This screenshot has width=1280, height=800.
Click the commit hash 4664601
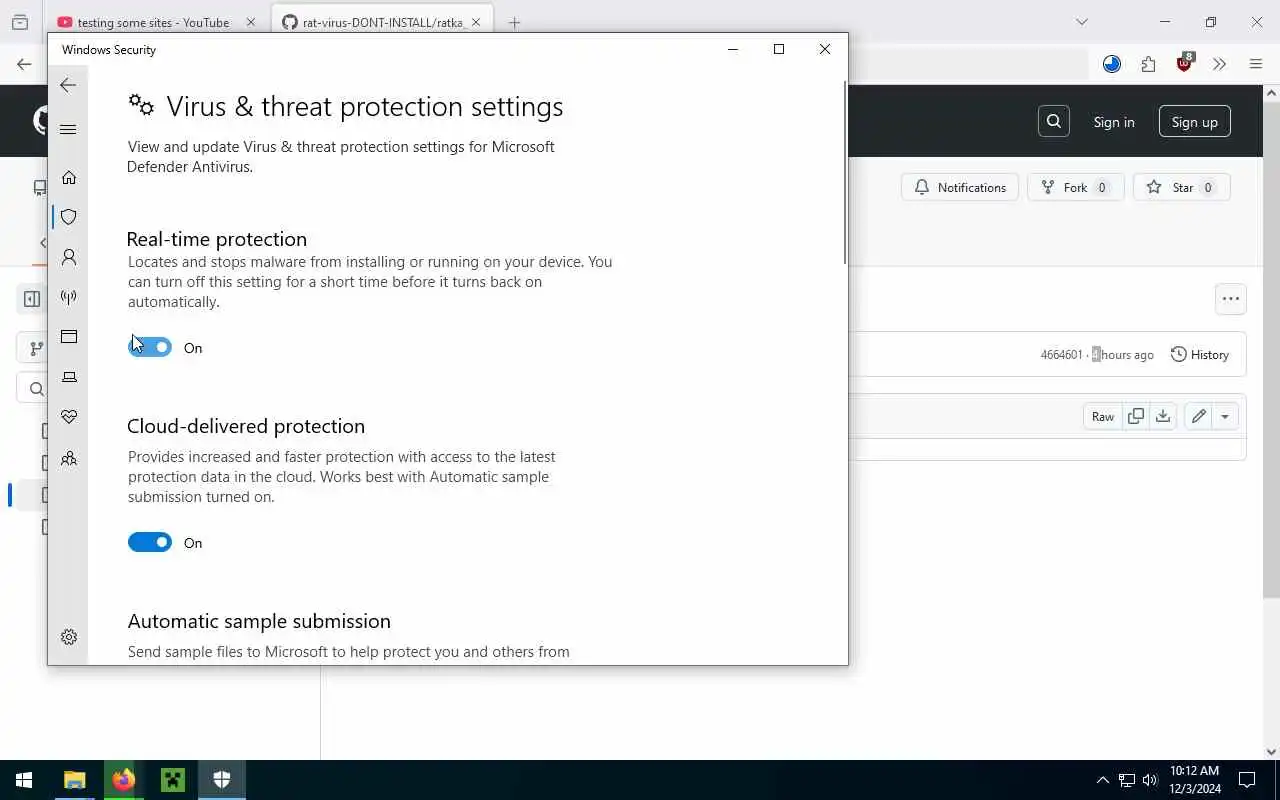click(1061, 354)
